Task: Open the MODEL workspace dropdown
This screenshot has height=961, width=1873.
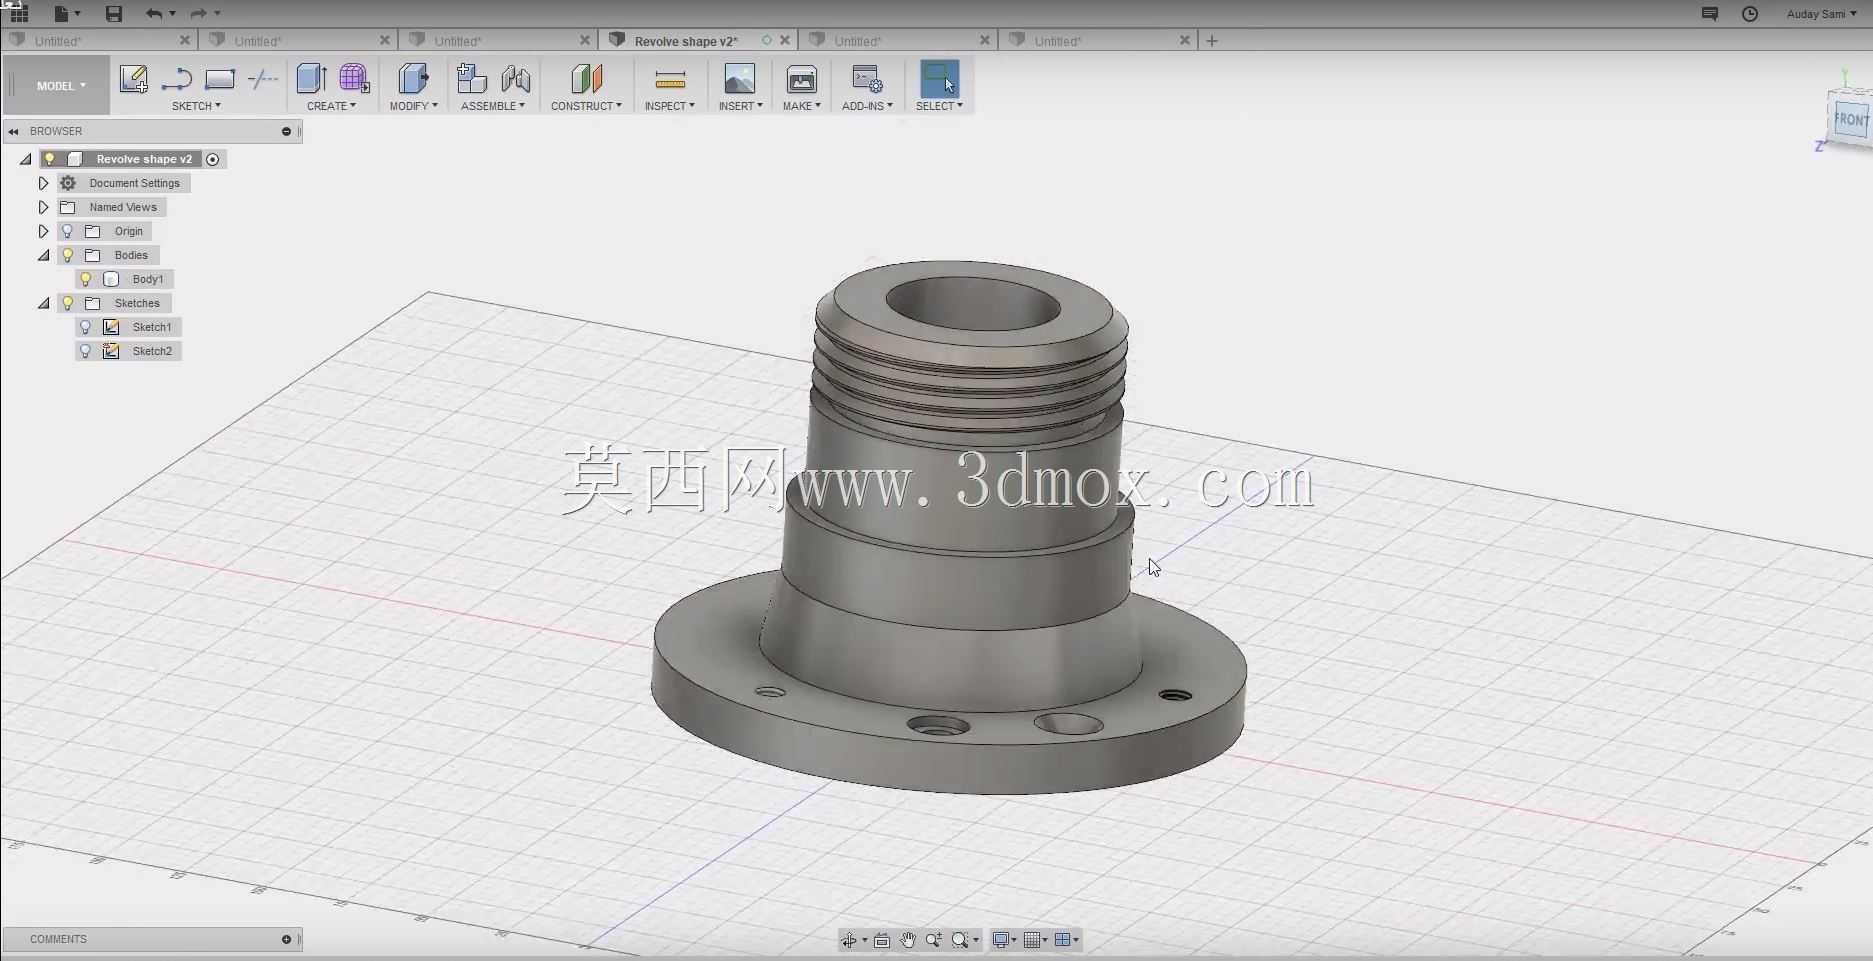Action: point(61,86)
